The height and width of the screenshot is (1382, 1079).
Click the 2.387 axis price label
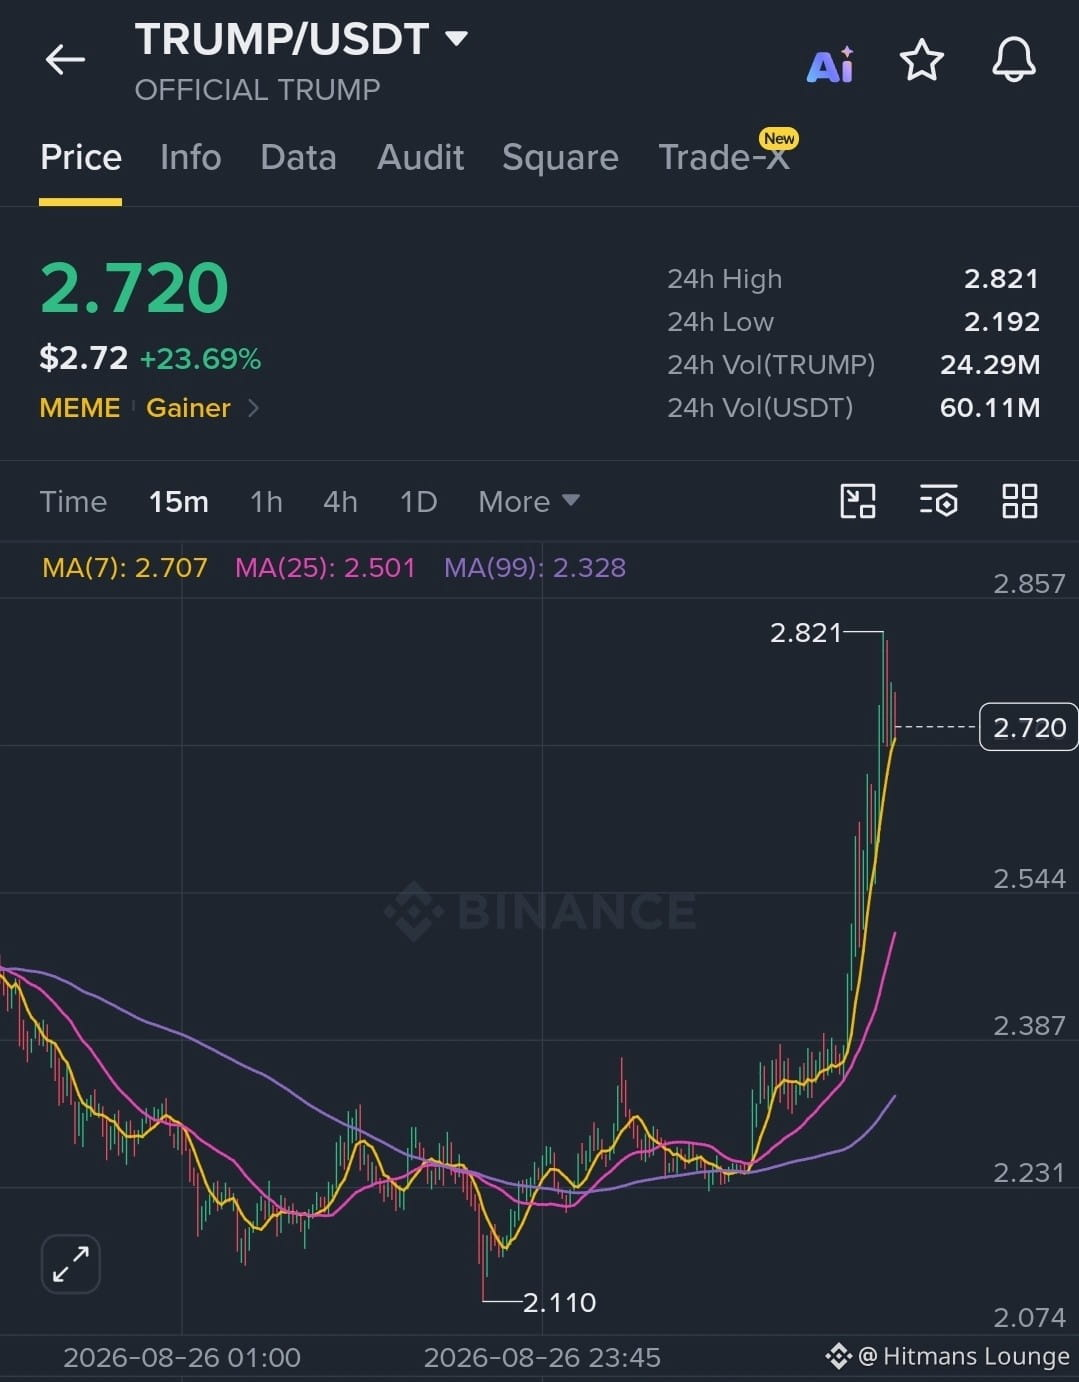[1029, 1026]
